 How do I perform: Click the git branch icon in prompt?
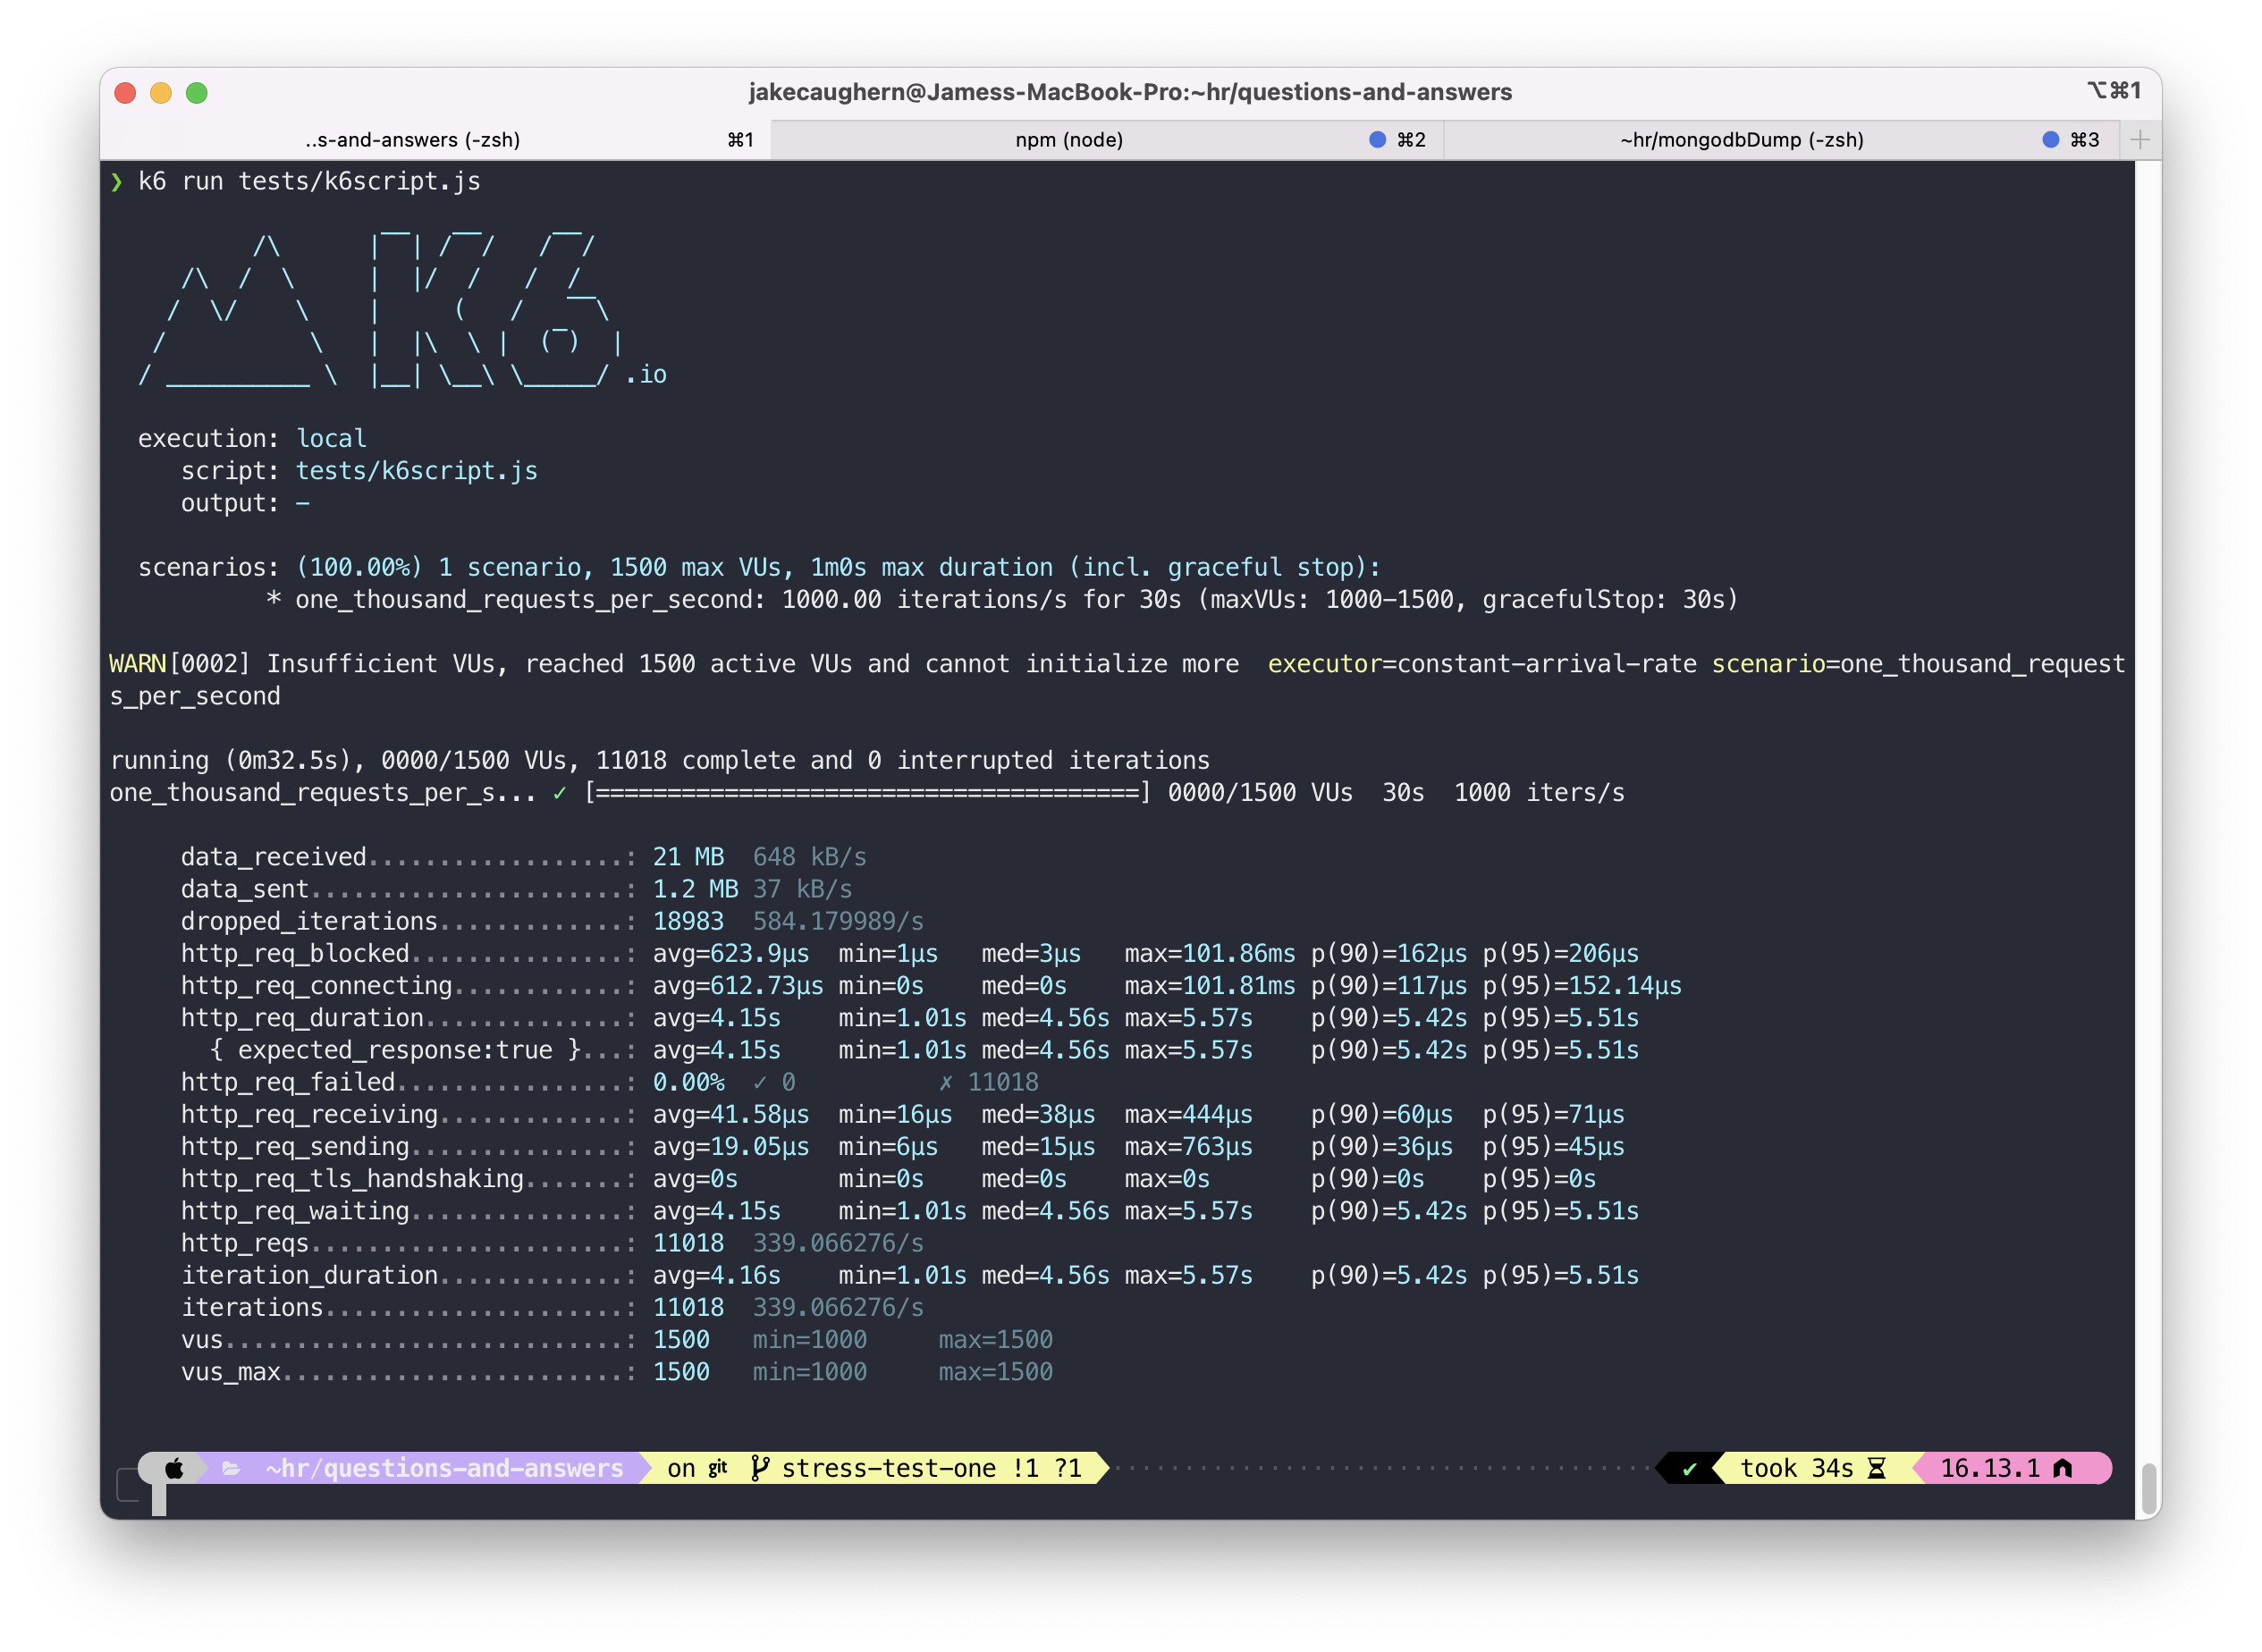pyautogui.click(x=760, y=1468)
